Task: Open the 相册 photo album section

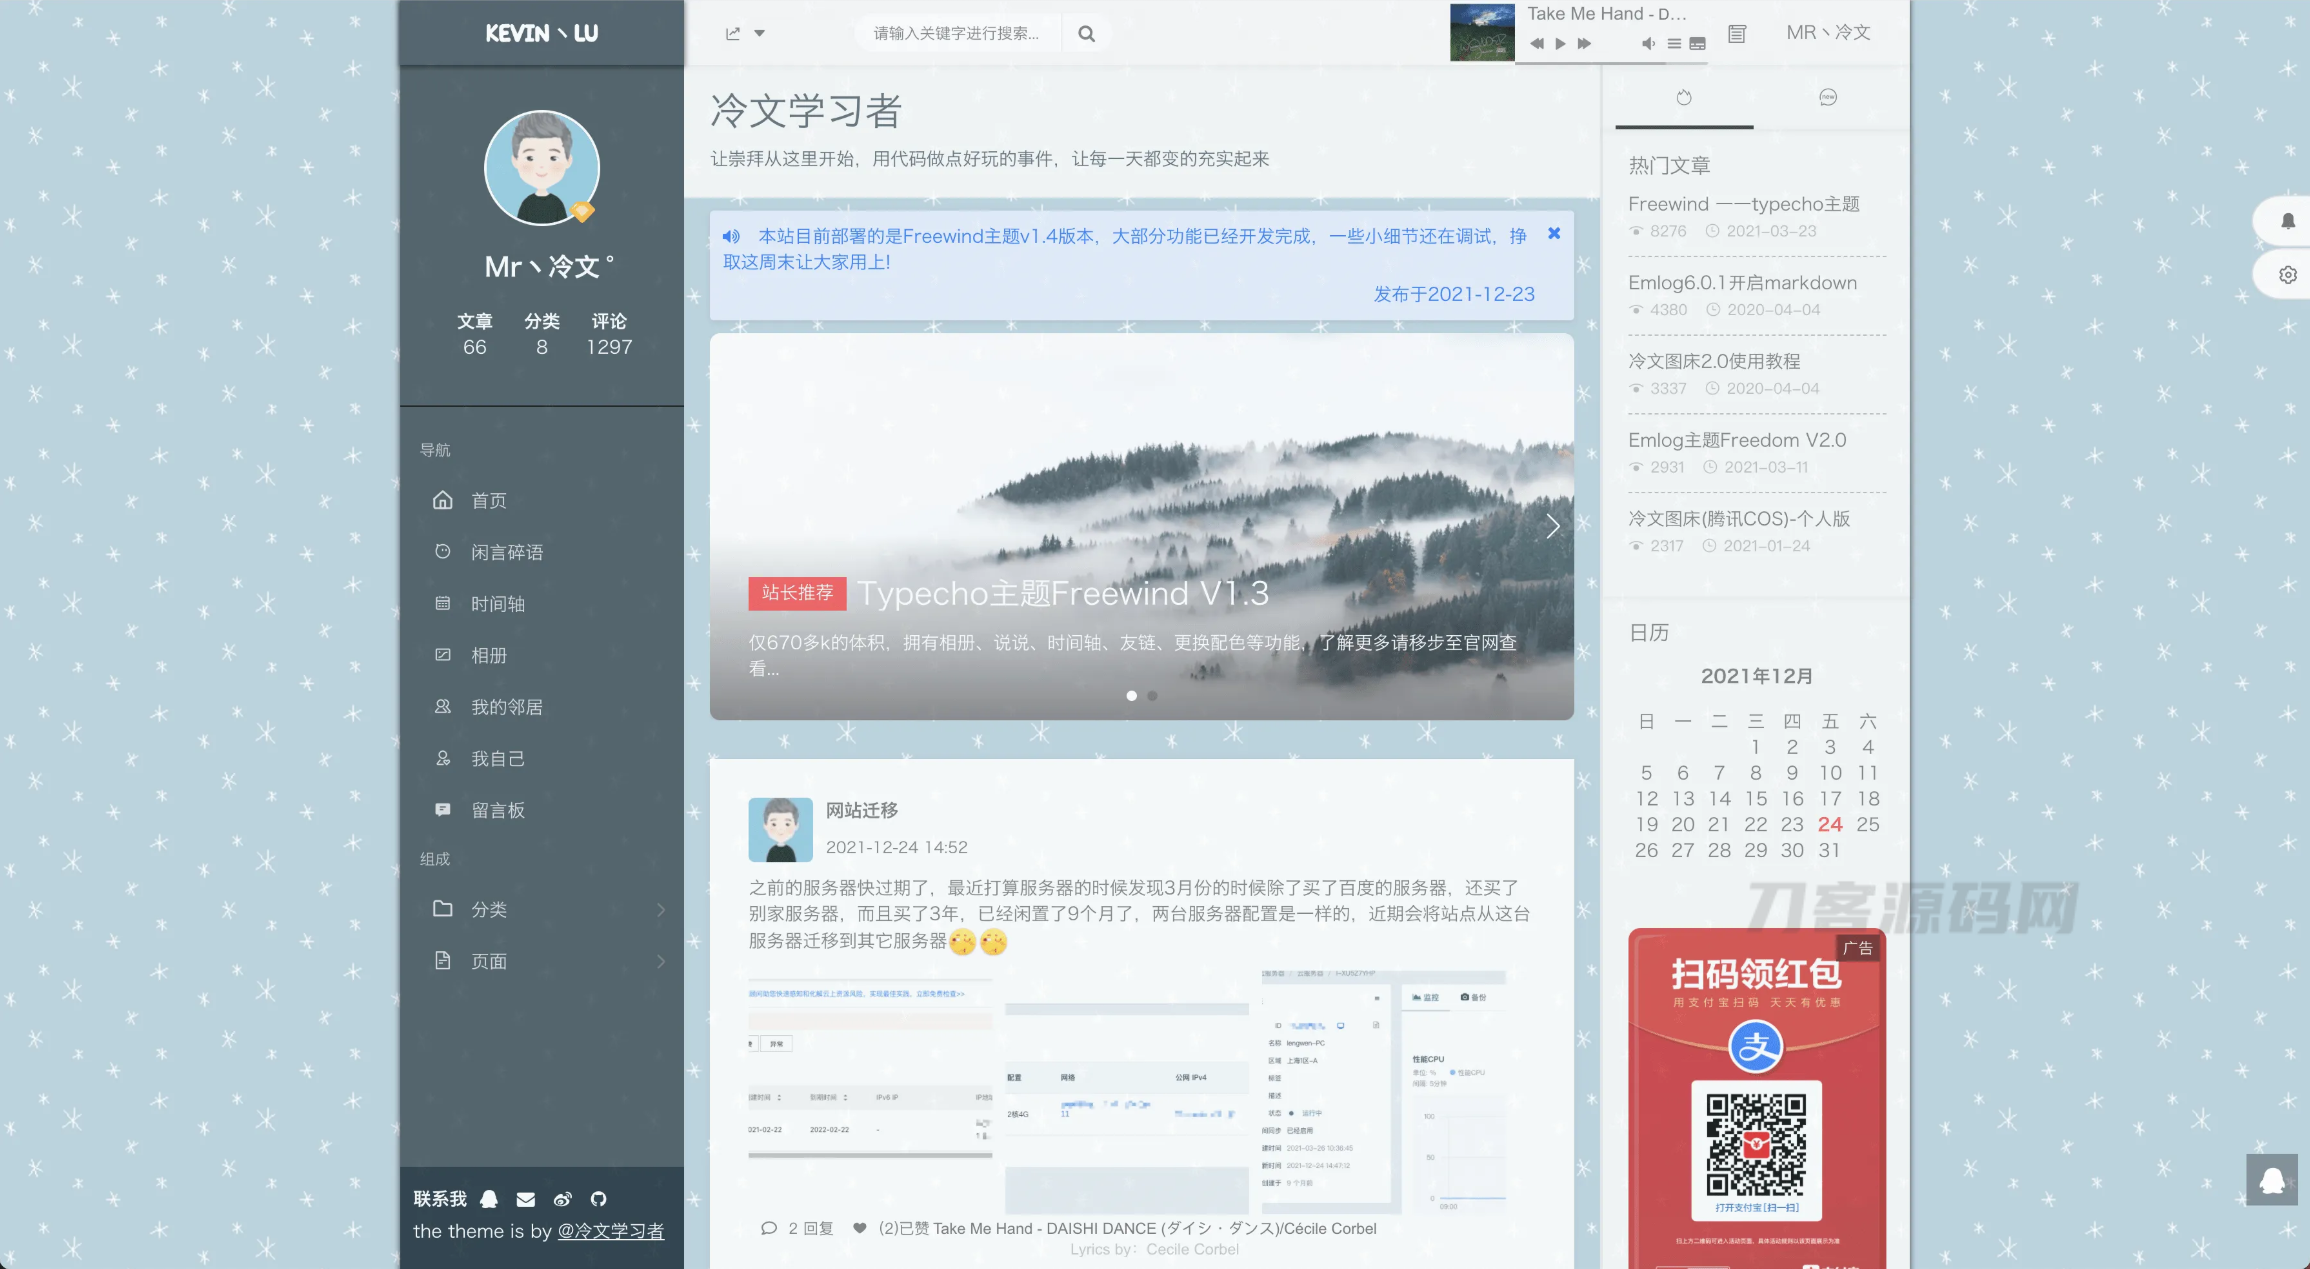Action: (x=490, y=655)
